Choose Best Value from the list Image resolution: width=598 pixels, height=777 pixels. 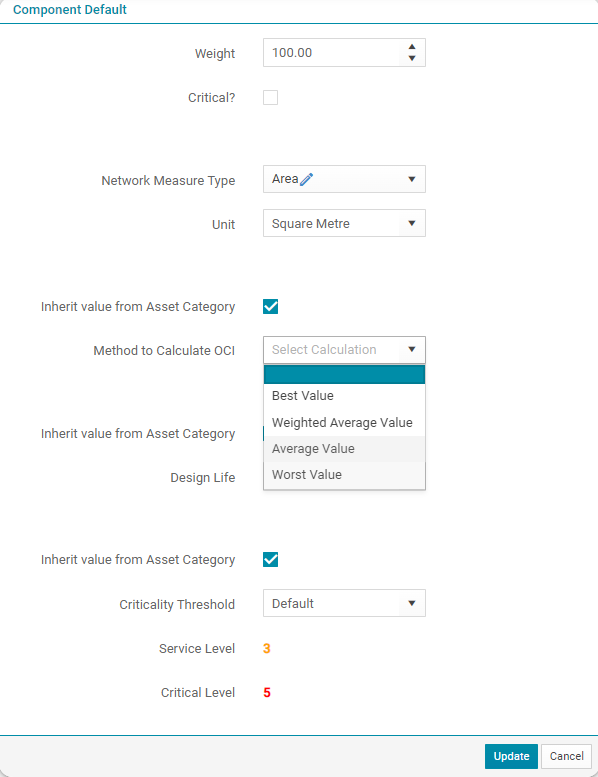tap(344, 396)
